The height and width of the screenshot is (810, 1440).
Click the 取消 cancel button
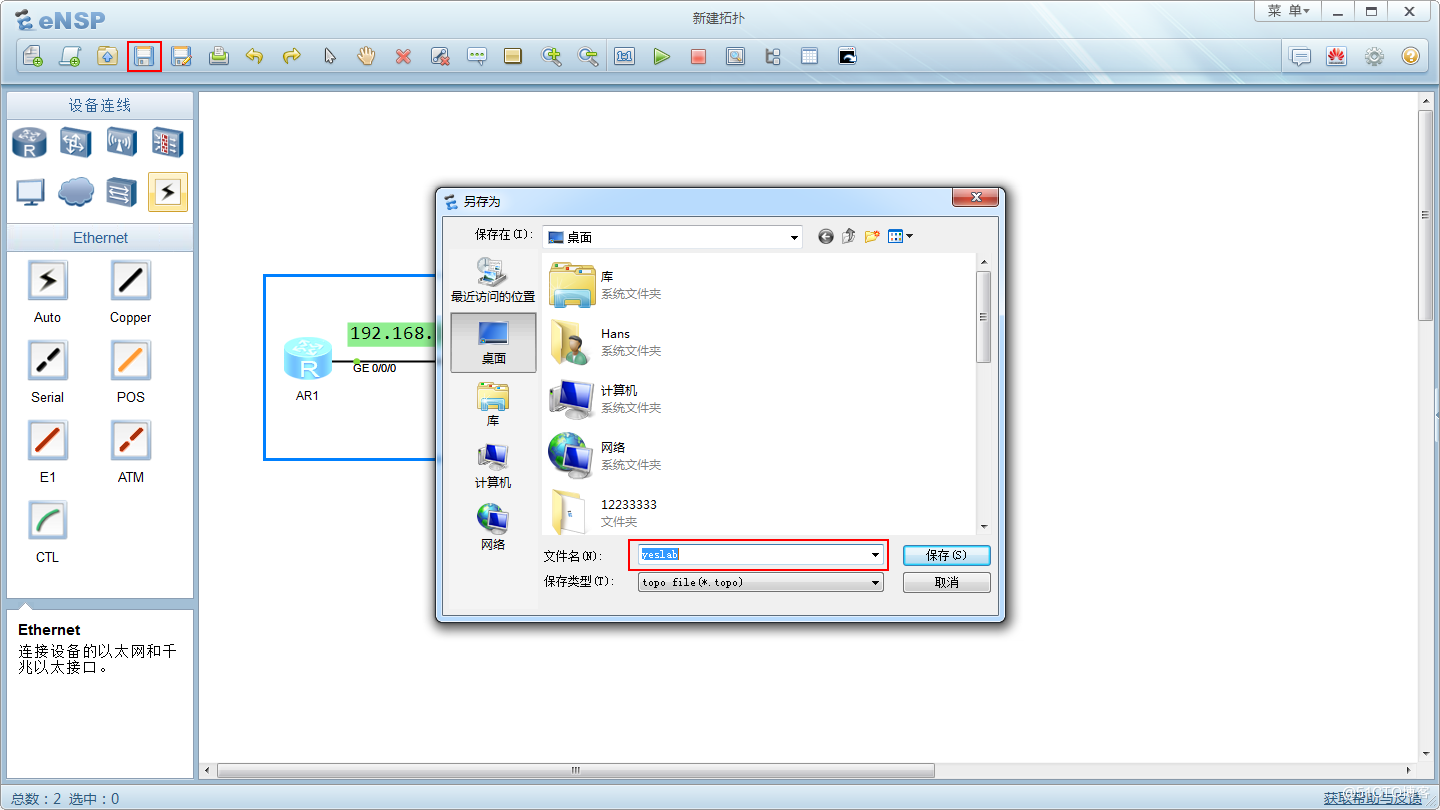946,582
